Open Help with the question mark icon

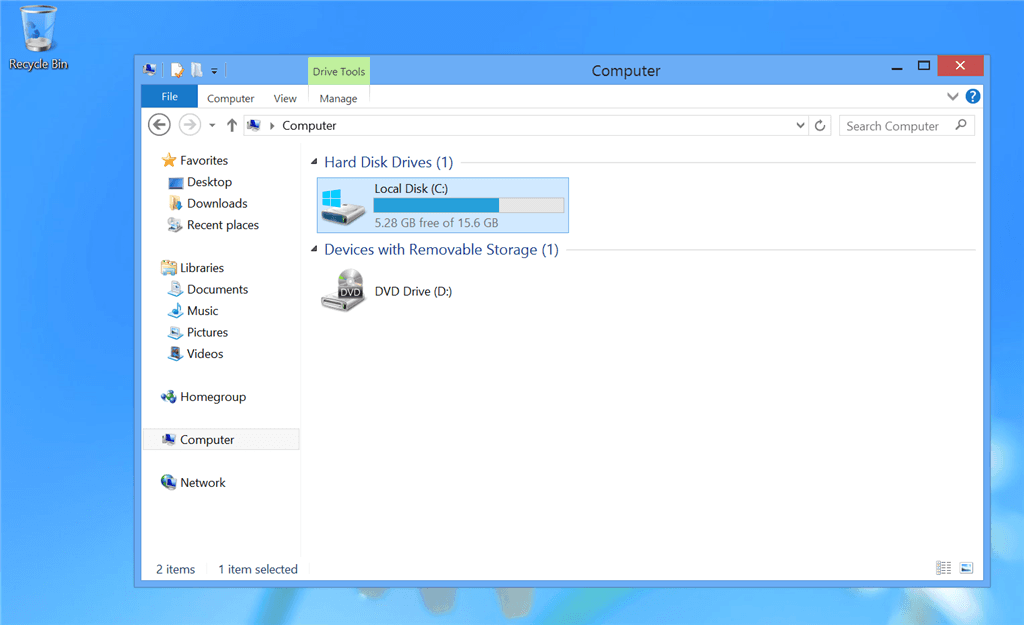(973, 97)
